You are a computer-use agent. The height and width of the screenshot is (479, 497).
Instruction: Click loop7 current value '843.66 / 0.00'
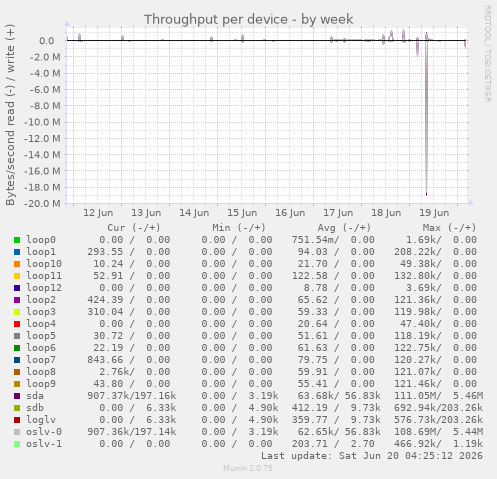point(129,360)
